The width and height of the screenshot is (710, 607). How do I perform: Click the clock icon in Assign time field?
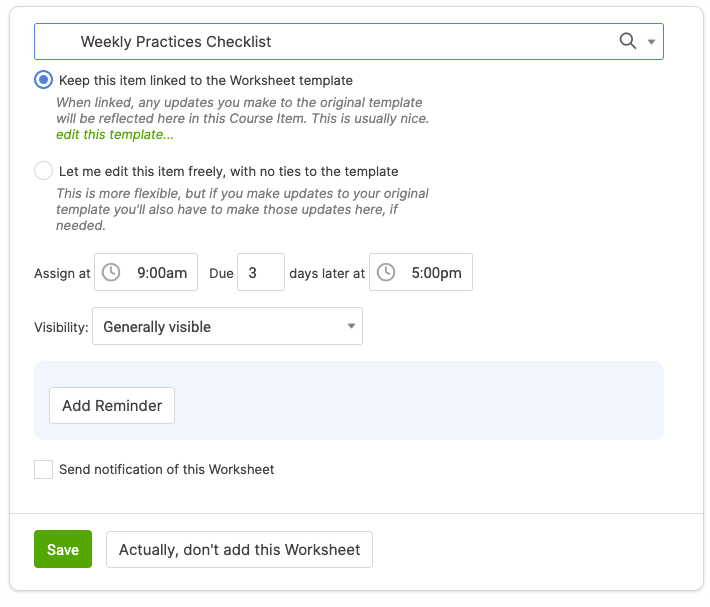112,272
